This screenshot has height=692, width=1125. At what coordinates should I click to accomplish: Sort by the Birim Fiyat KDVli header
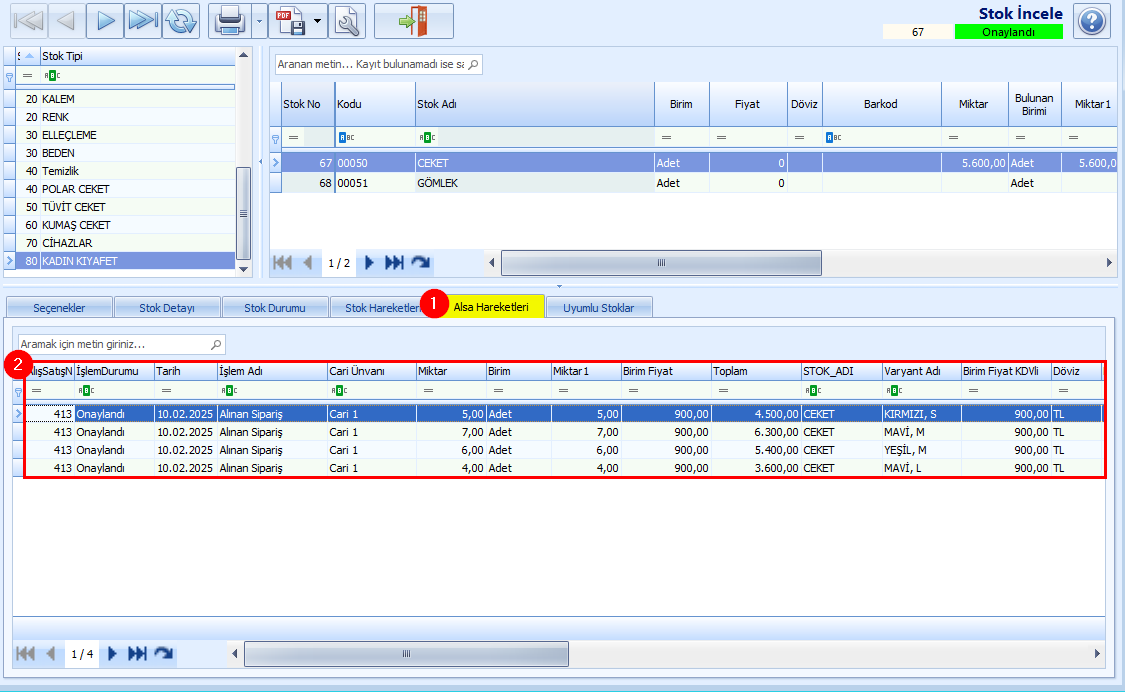click(x=1006, y=371)
